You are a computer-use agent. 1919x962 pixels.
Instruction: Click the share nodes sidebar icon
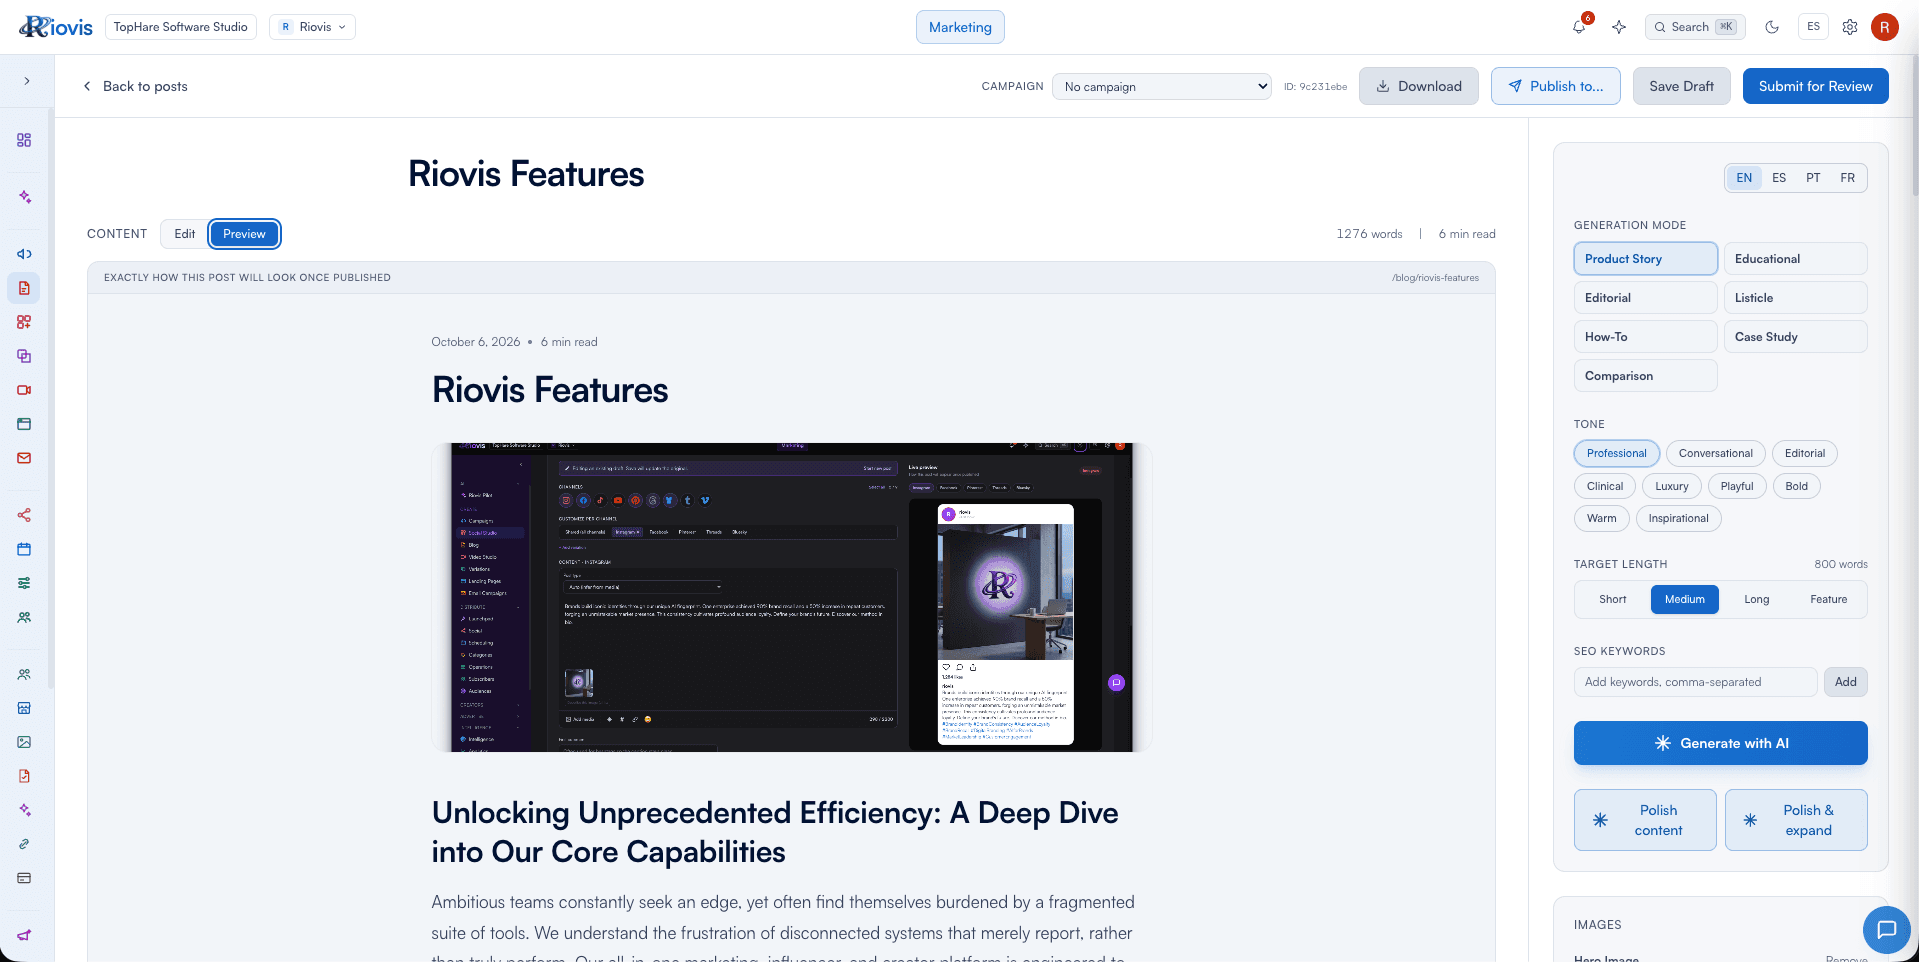24,515
